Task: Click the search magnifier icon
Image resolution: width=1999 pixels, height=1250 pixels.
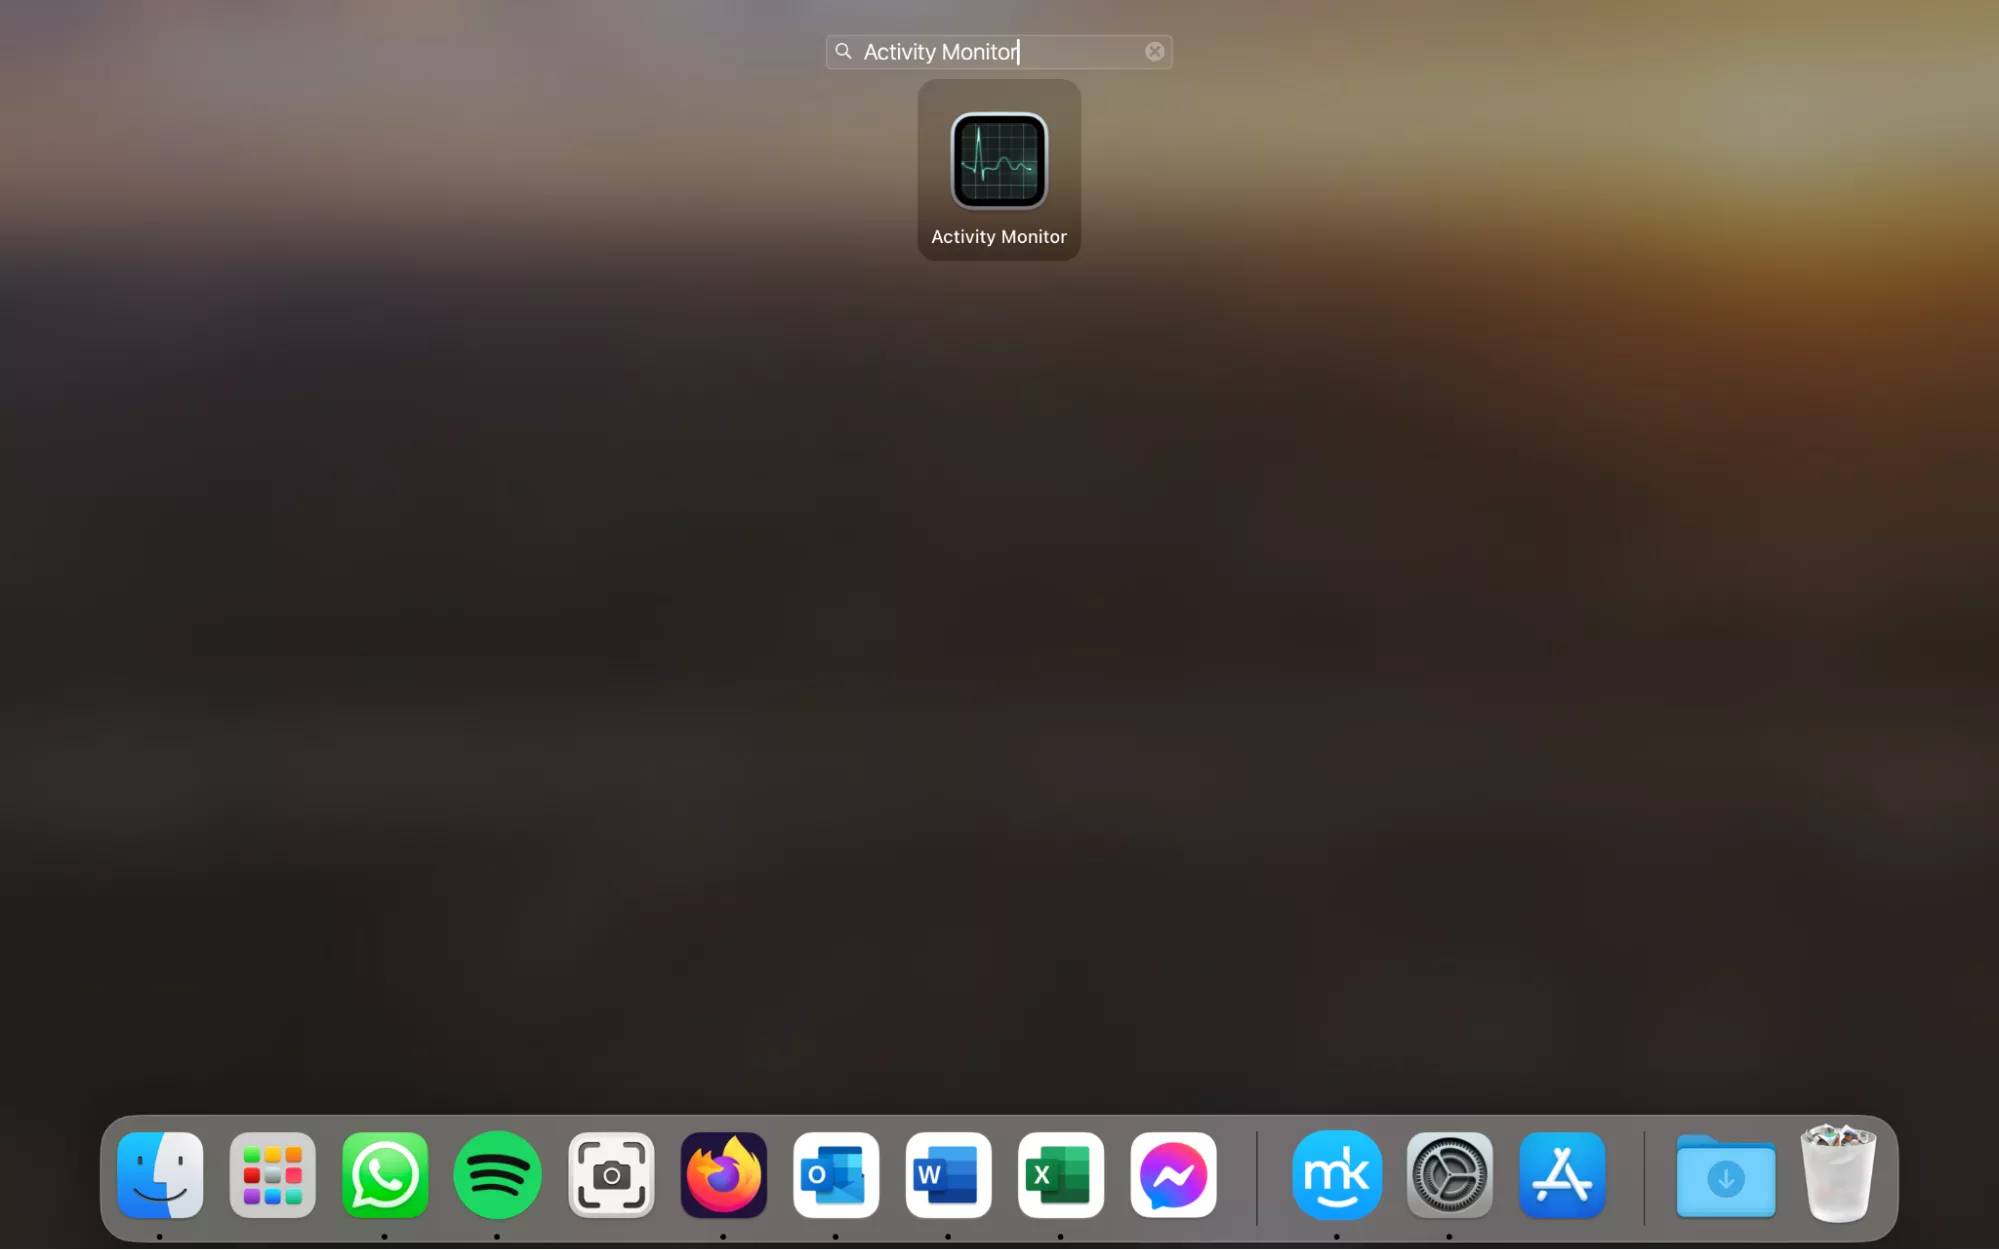Action: point(843,51)
